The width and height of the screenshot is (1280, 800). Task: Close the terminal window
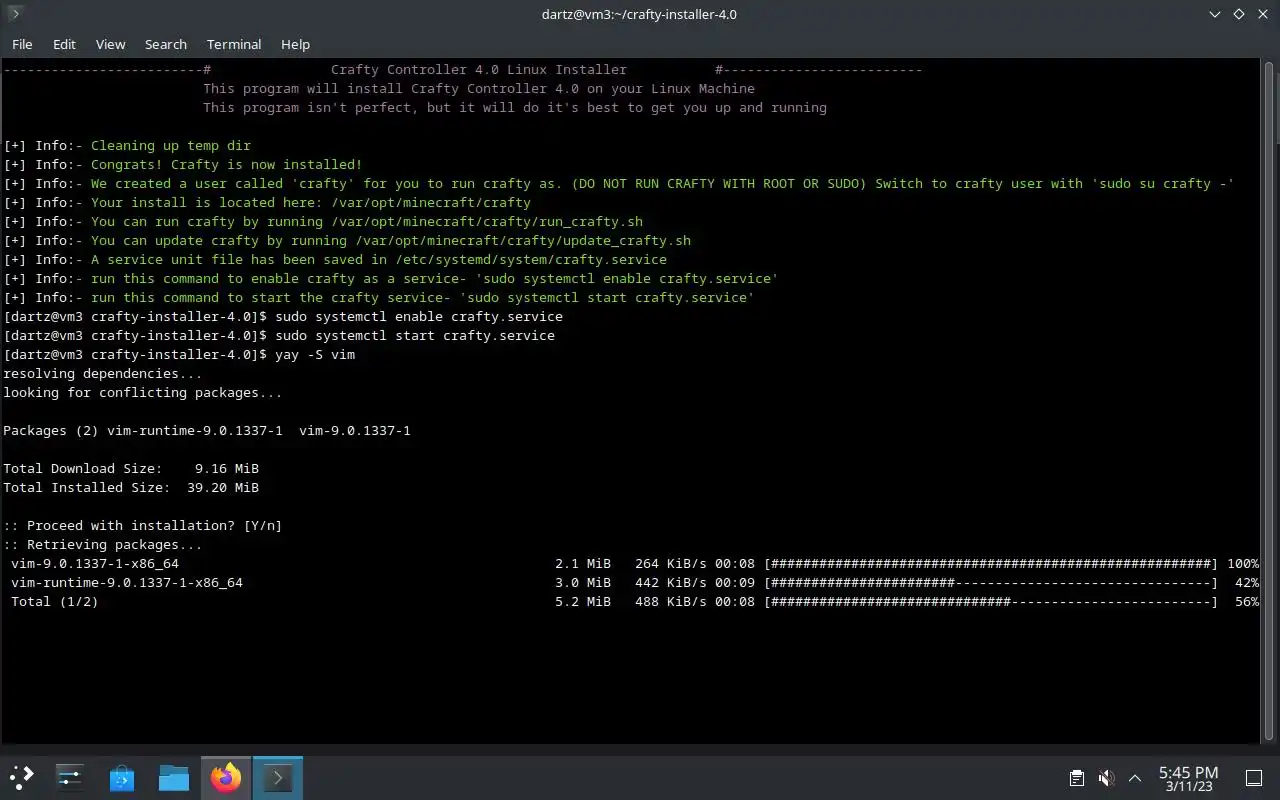click(x=1263, y=14)
